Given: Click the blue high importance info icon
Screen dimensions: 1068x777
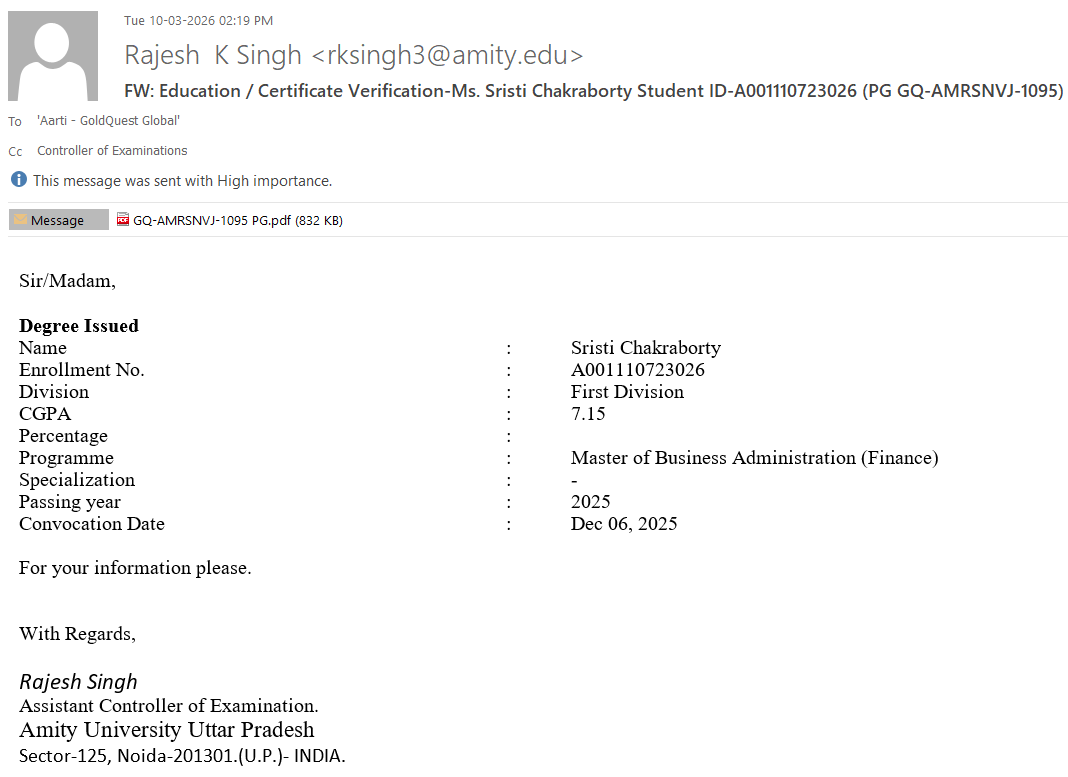Looking at the screenshot, I should pyautogui.click(x=18, y=180).
